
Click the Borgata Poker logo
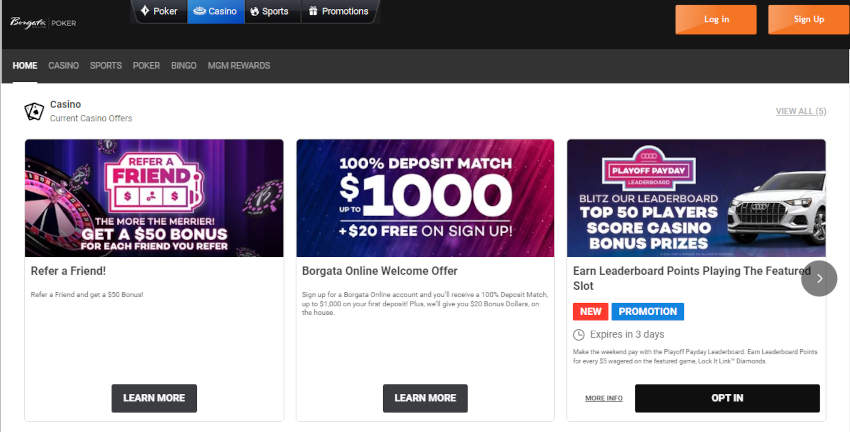(43, 23)
